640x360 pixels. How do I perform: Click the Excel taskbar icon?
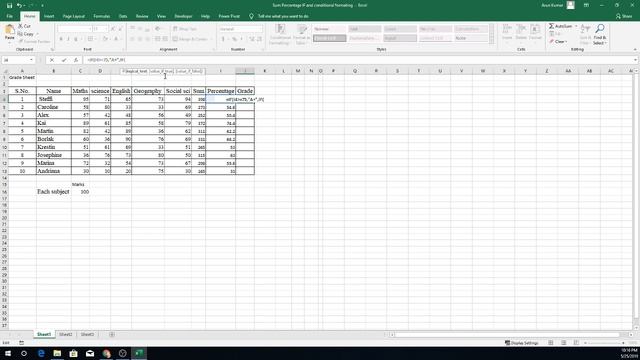point(139,353)
